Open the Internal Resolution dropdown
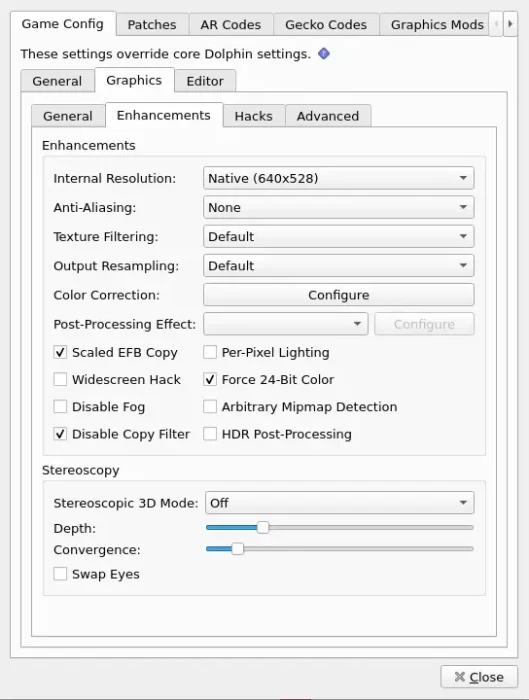Image resolution: width=529 pixels, height=700 pixels. pyautogui.click(x=338, y=178)
